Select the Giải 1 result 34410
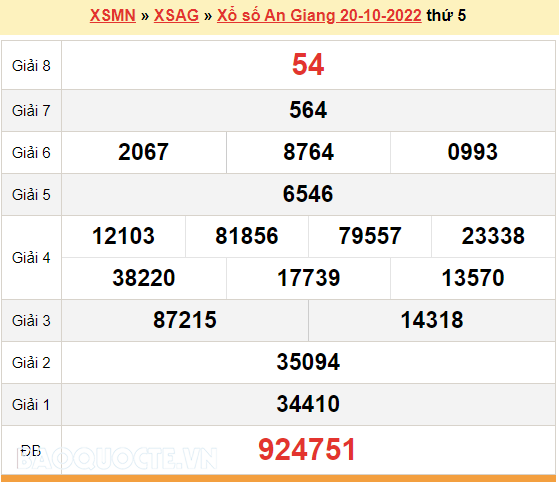Screen dimensions: 559x482 click(308, 404)
